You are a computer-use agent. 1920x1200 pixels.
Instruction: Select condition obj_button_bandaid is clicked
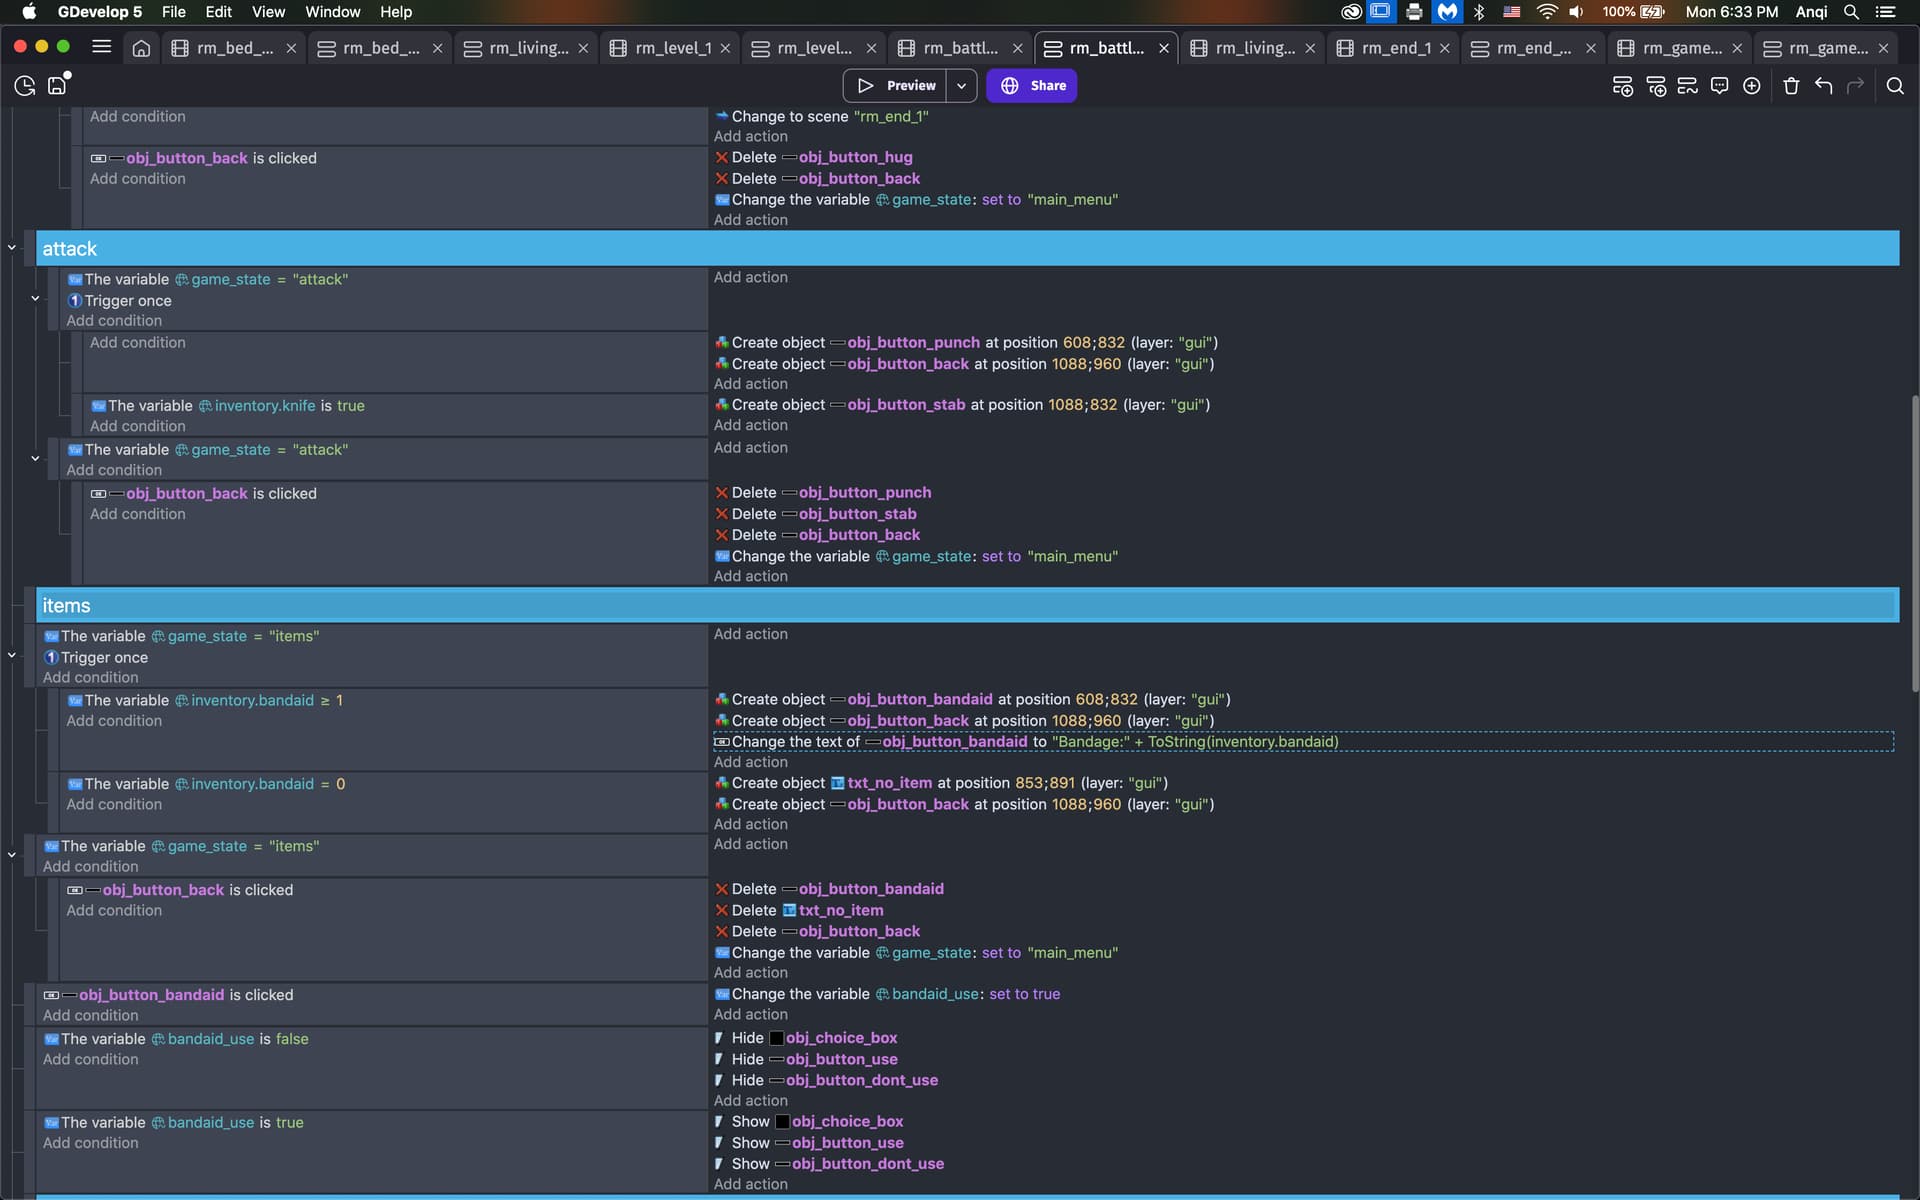tap(168, 995)
